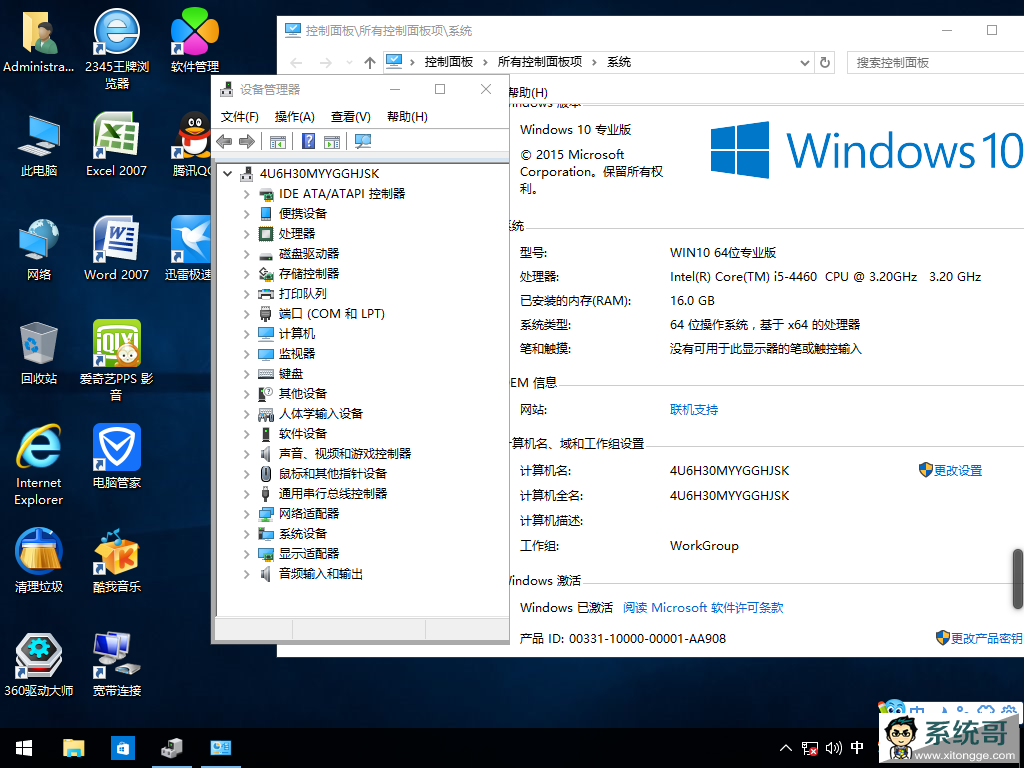
Task: Click 控制面板 in the address breadcrumb
Action: (449, 62)
